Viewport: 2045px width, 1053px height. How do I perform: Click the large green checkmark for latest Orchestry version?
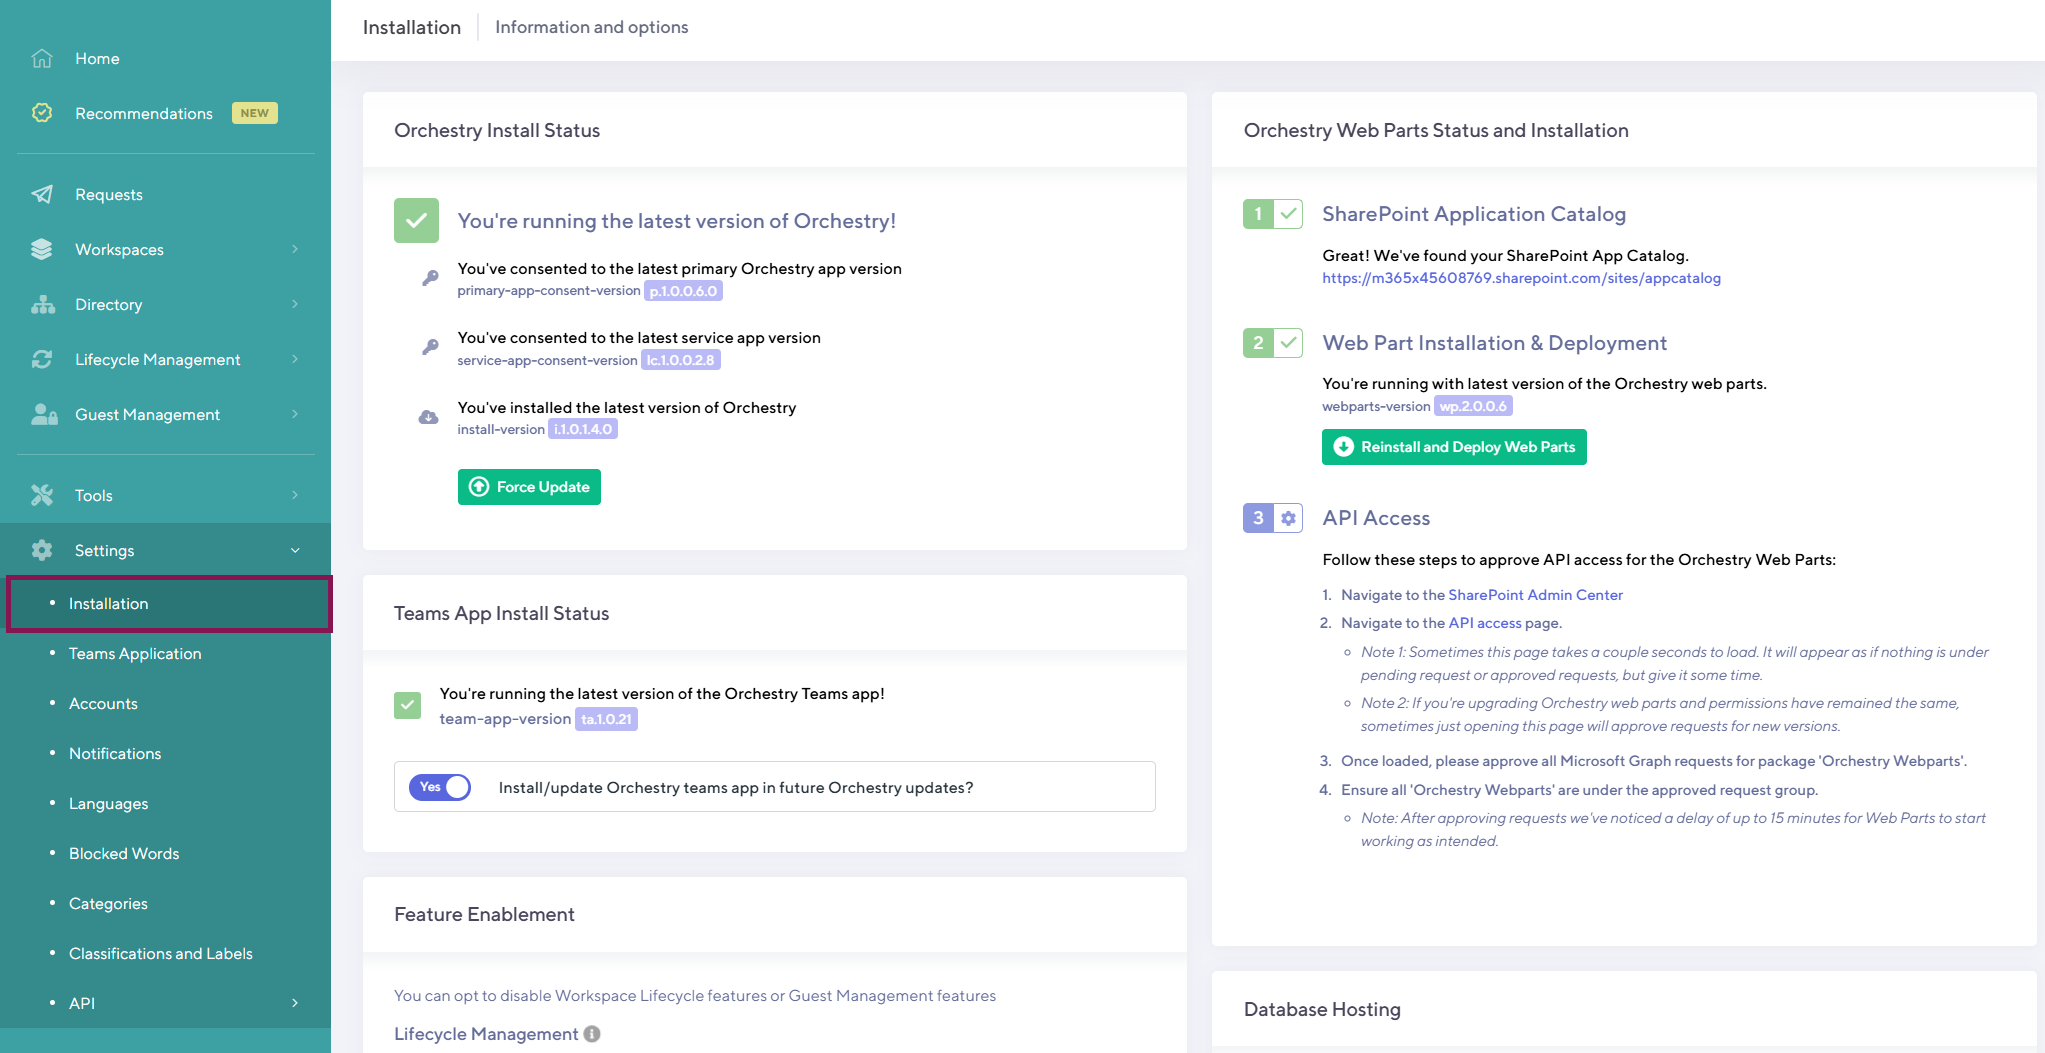(416, 220)
